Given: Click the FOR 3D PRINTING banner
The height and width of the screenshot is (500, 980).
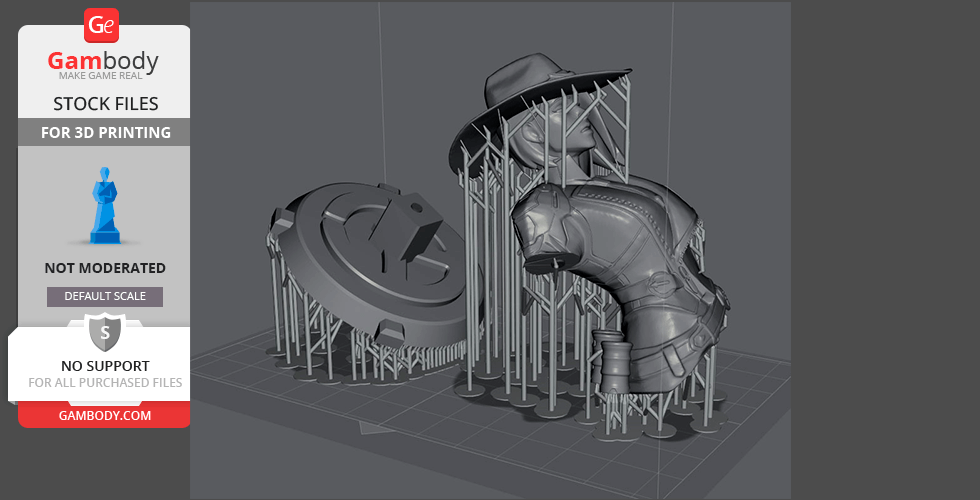Looking at the screenshot, I should [105, 132].
